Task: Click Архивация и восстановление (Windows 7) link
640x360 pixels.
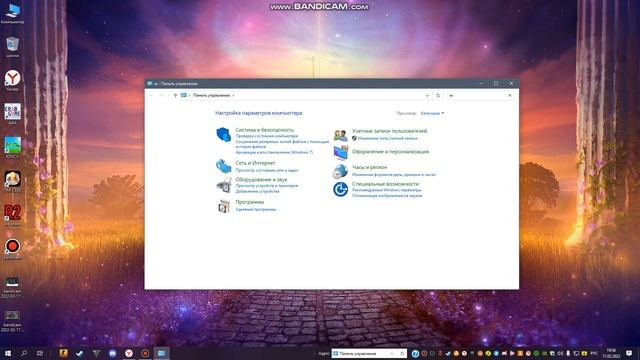Action: pos(274,152)
